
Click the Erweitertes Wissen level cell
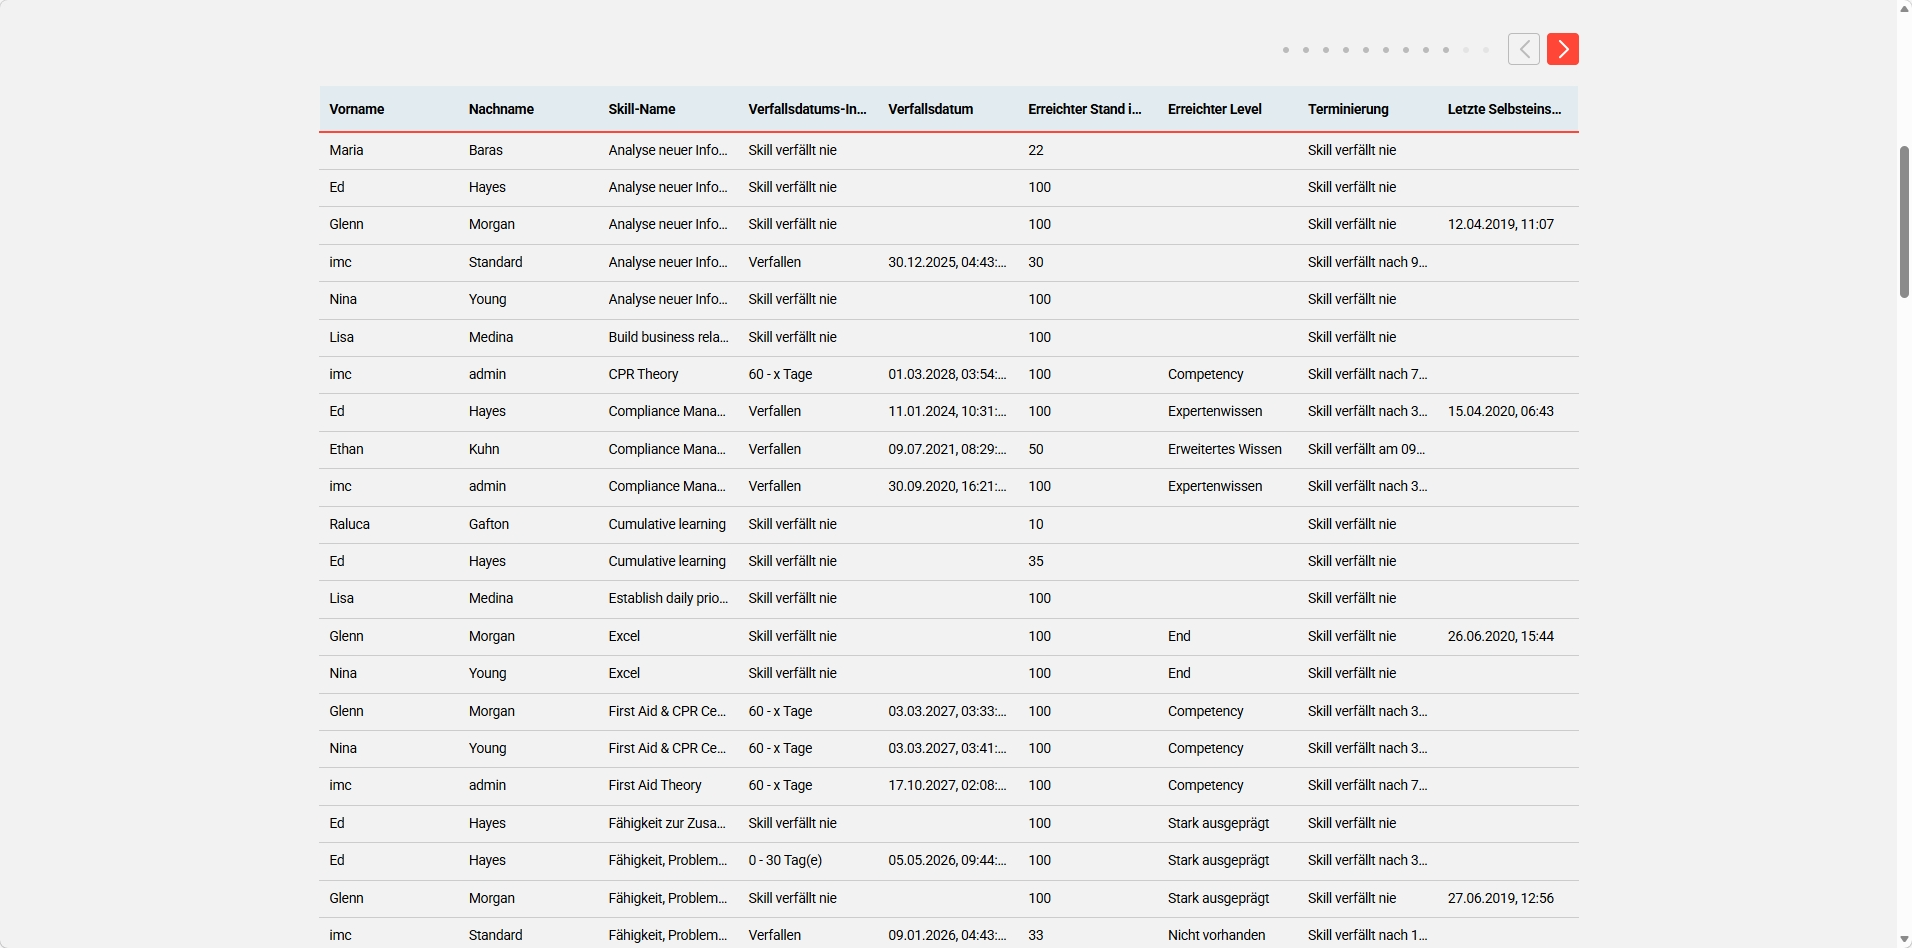click(x=1225, y=449)
